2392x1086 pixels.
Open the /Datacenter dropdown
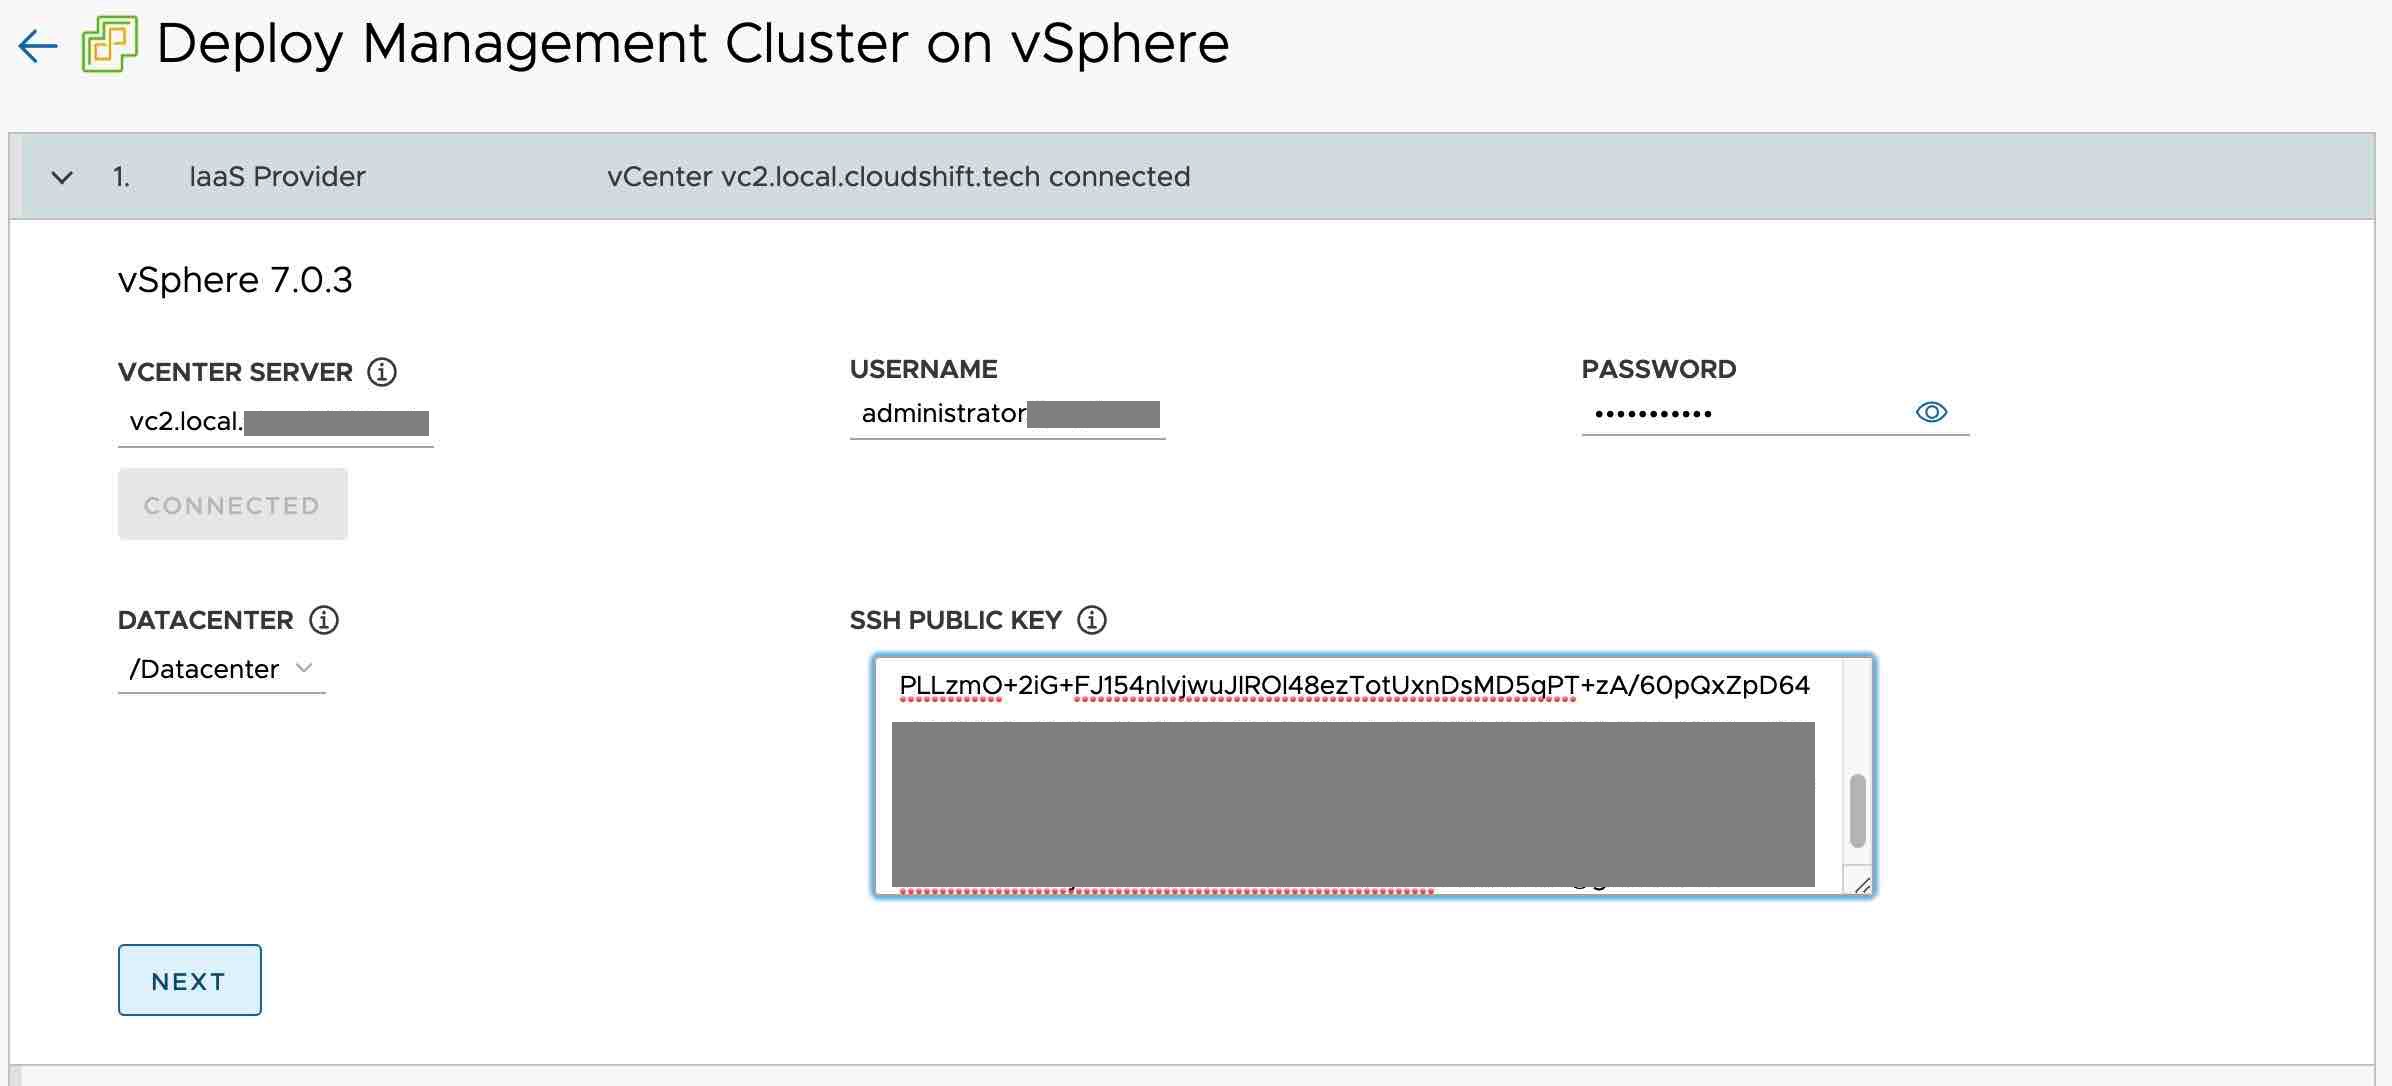tap(221, 669)
